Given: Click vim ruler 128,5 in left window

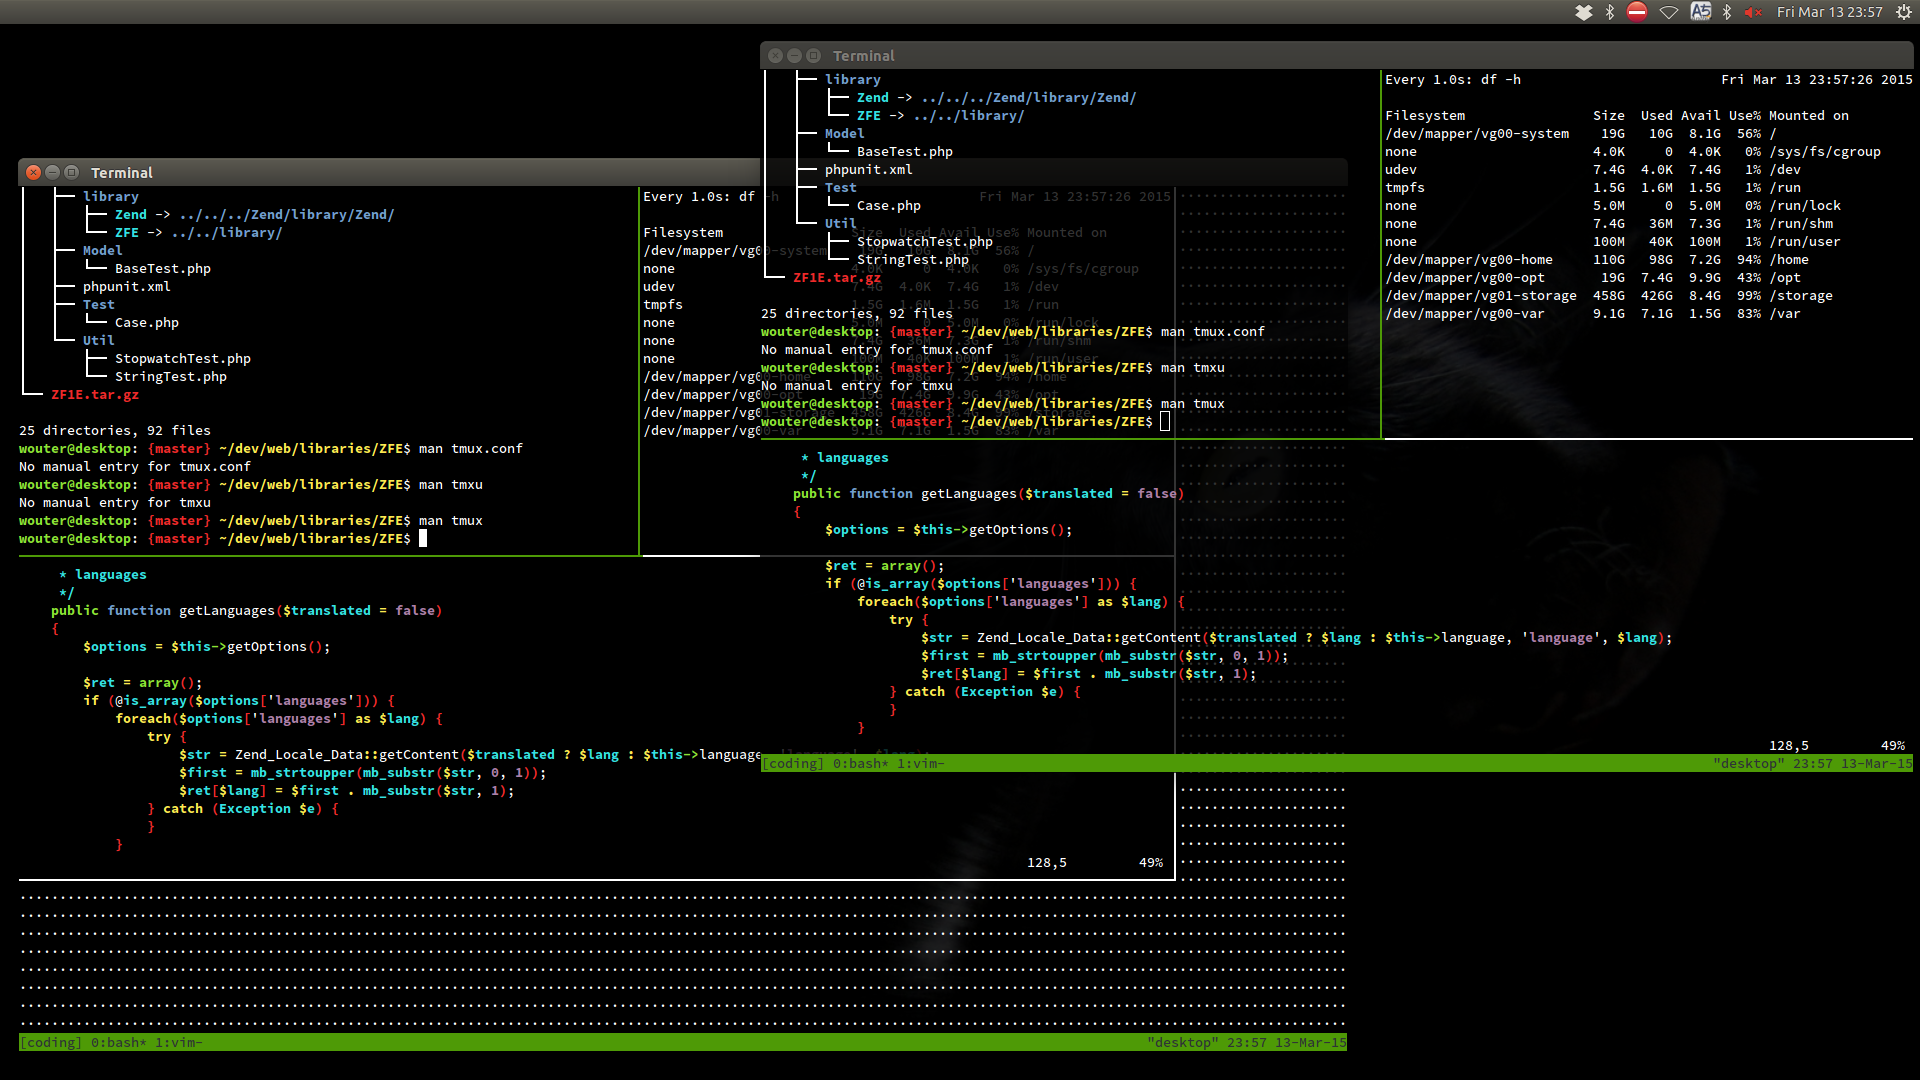Looking at the screenshot, I should pyautogui.click(x=1047, y=863).
